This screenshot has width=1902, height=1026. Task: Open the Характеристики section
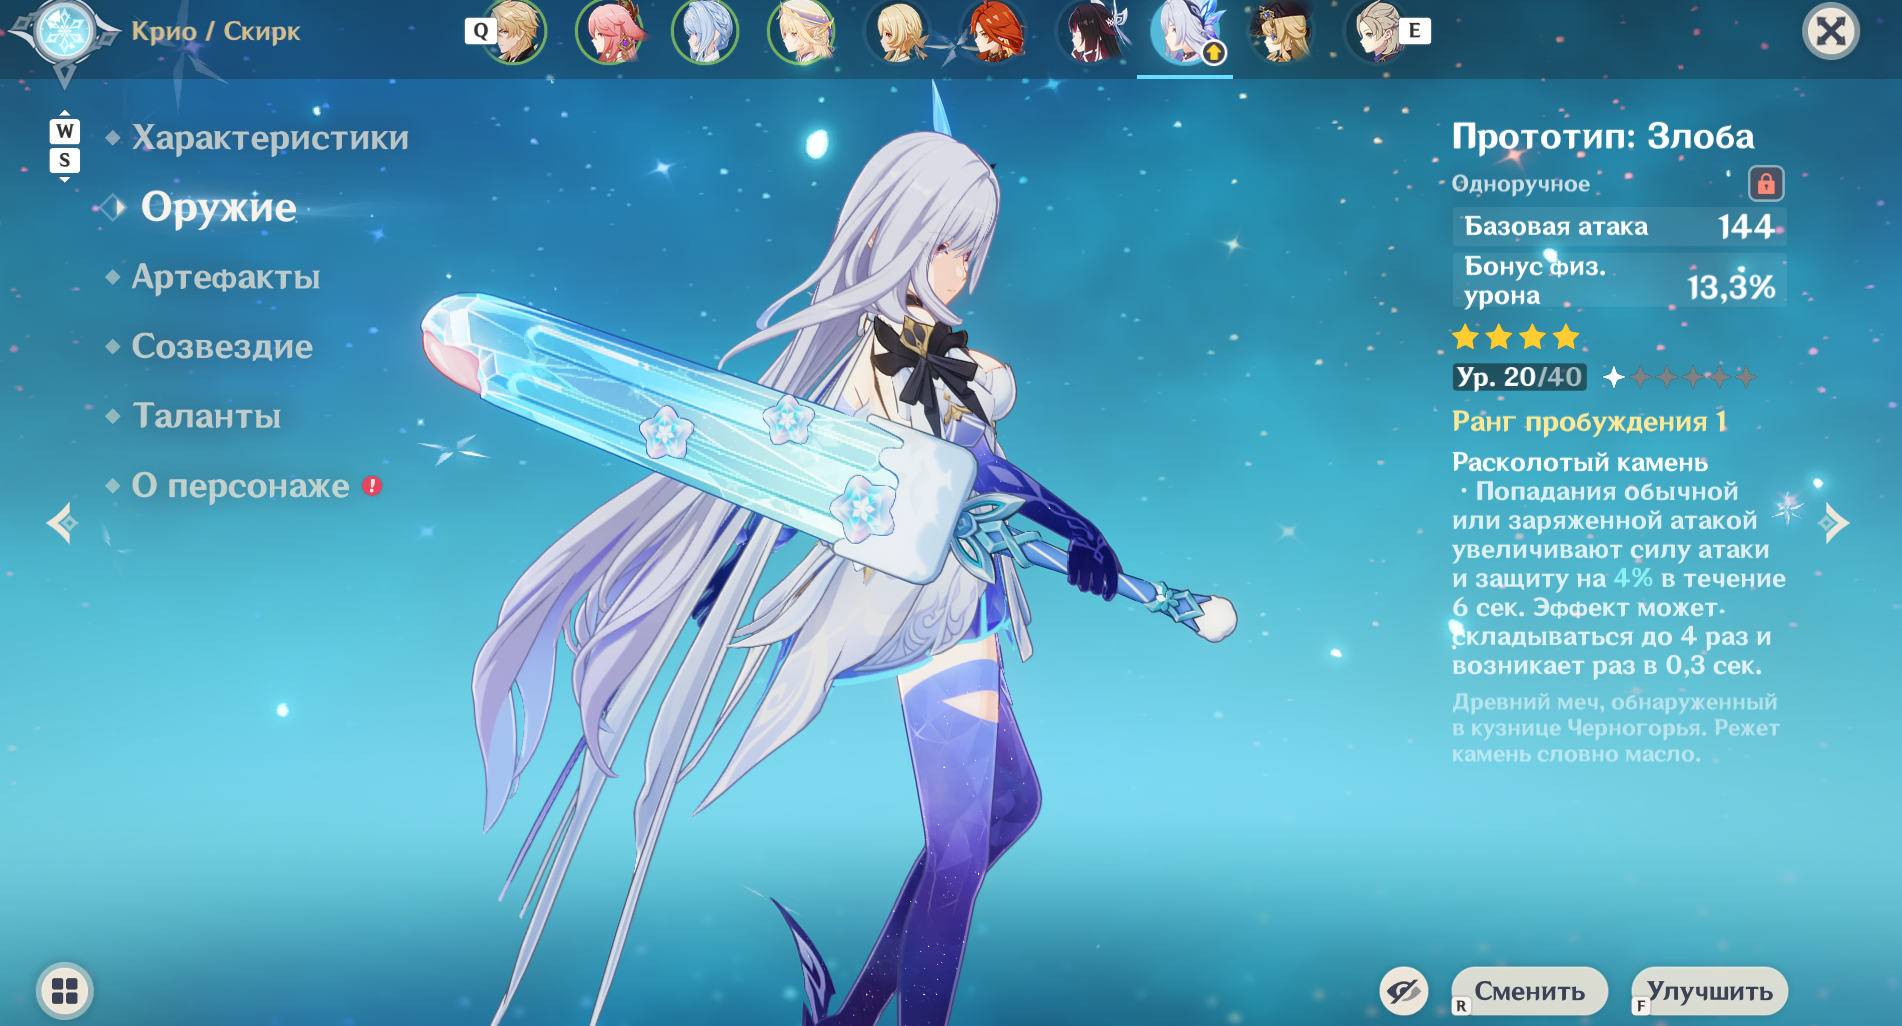pyautogui.click(x=270, y=137)
